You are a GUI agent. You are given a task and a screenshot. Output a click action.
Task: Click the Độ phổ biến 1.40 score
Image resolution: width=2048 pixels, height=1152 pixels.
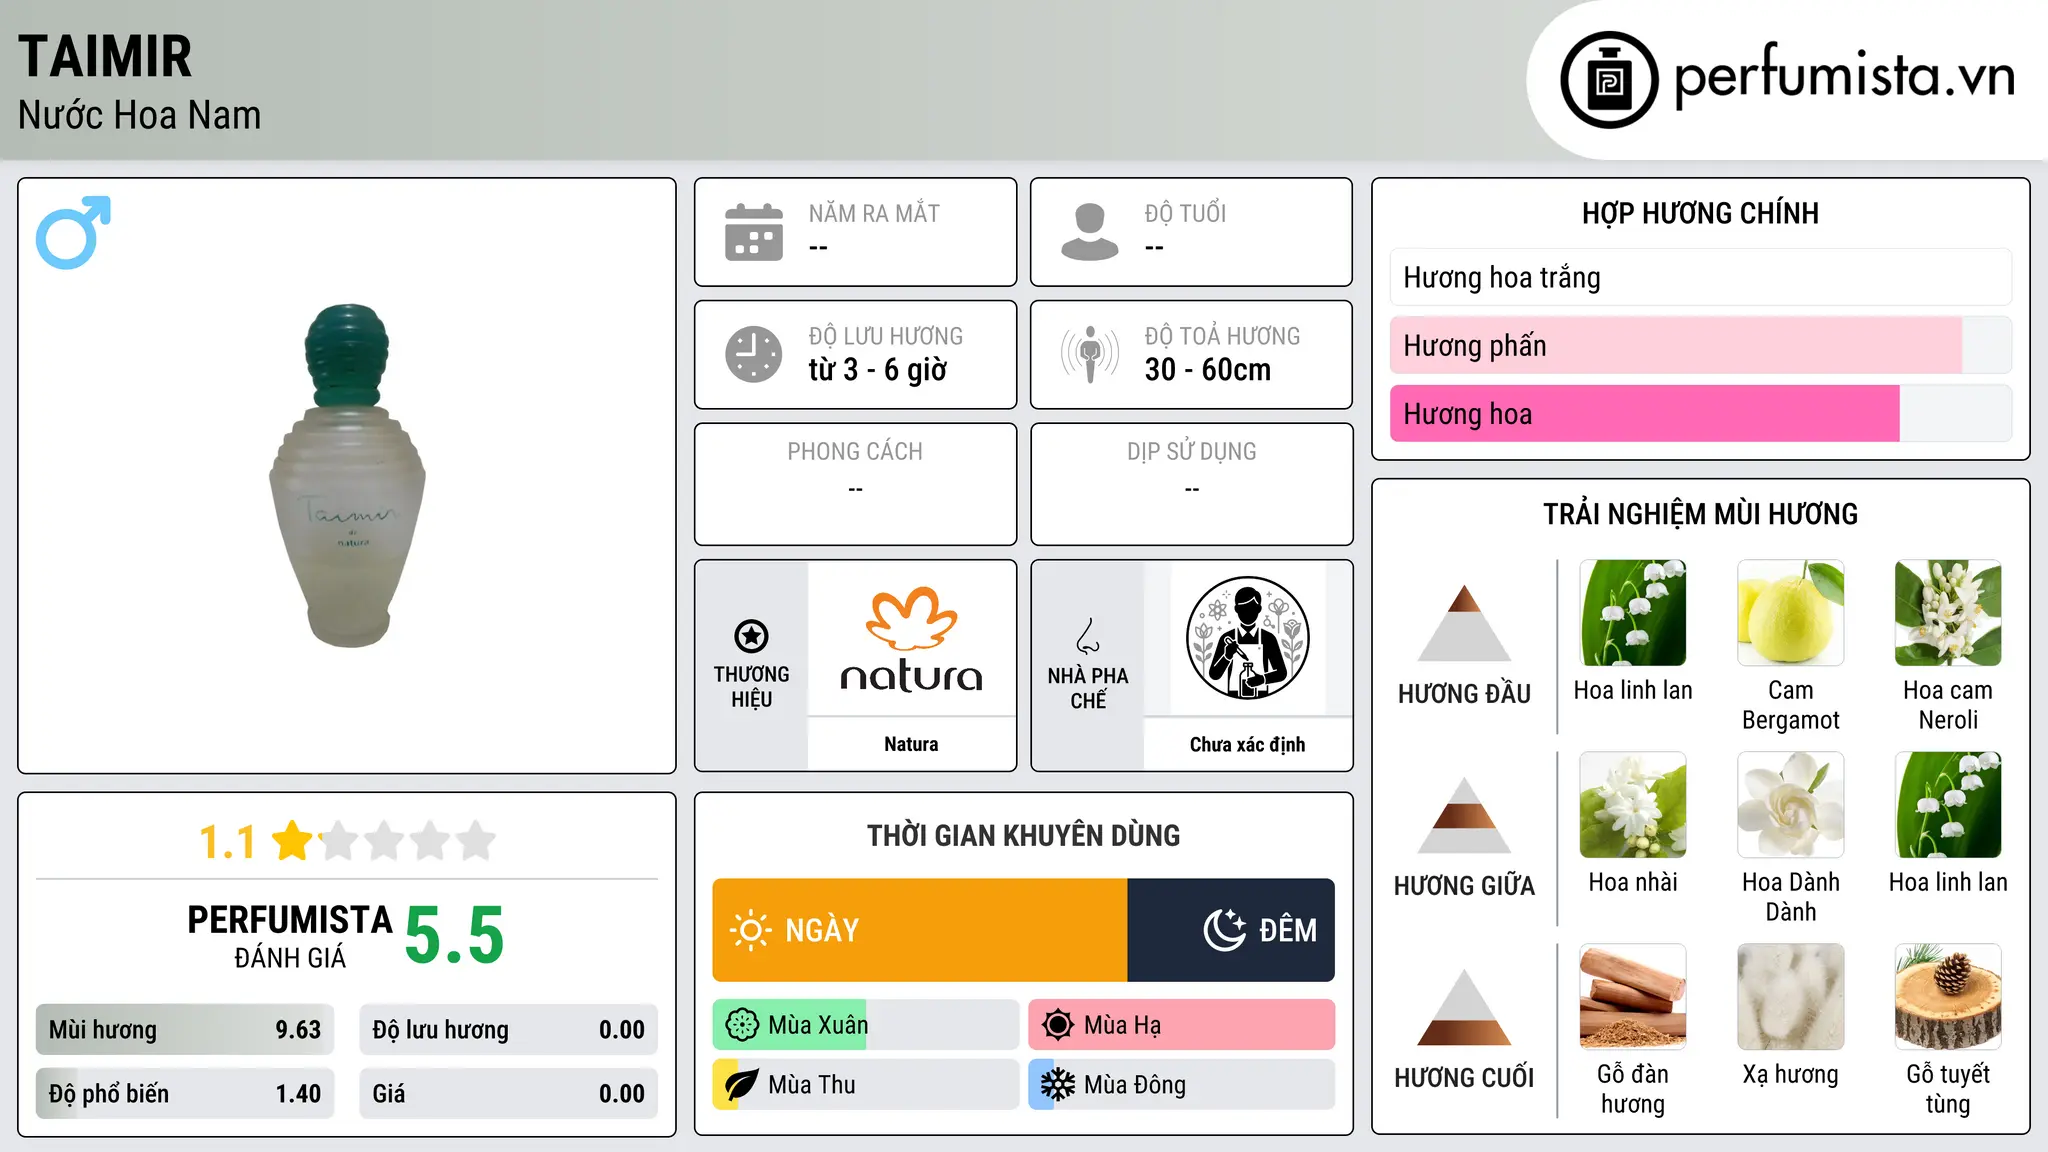[x=185, y=1094]
